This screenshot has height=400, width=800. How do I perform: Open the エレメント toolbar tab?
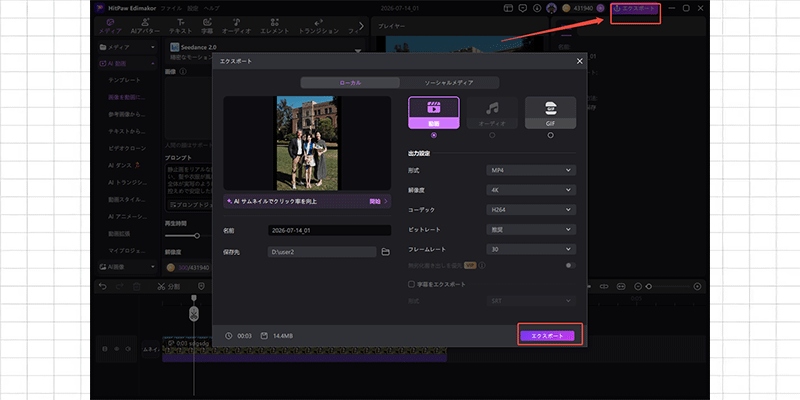point(275,27)
